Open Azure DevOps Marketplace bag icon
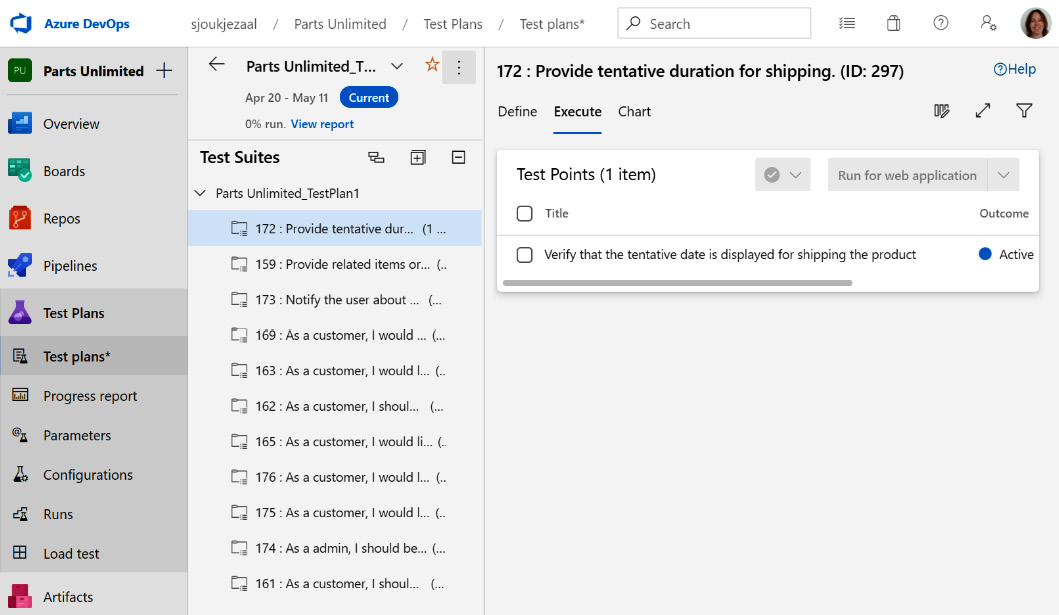The height and width of the screenshot is (615, 1059). (893, 22)
